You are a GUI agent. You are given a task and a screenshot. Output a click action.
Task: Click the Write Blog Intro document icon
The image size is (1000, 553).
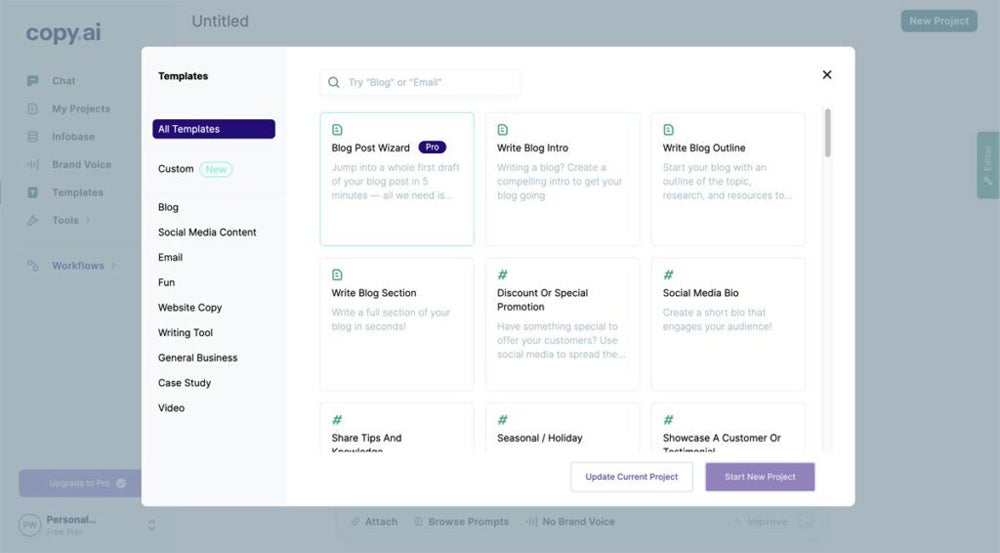(503, 130)
